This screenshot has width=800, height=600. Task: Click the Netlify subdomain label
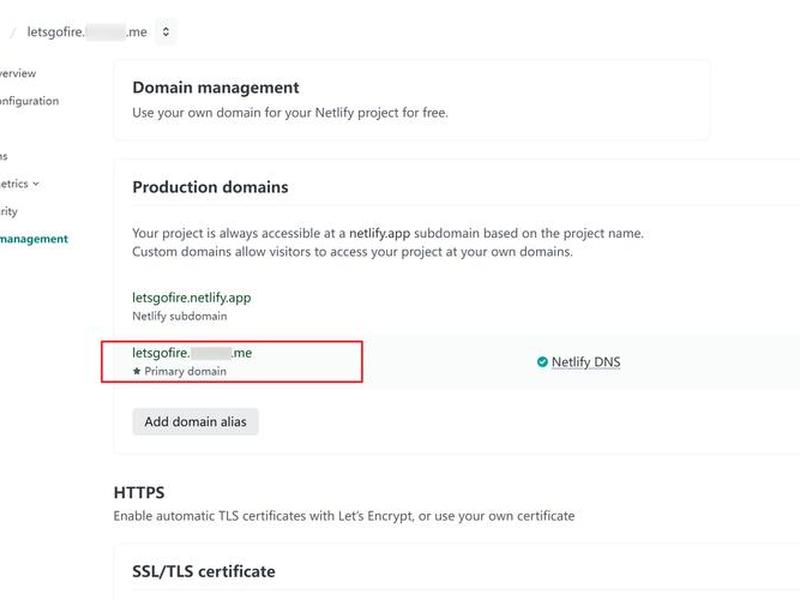coord(180,316)
